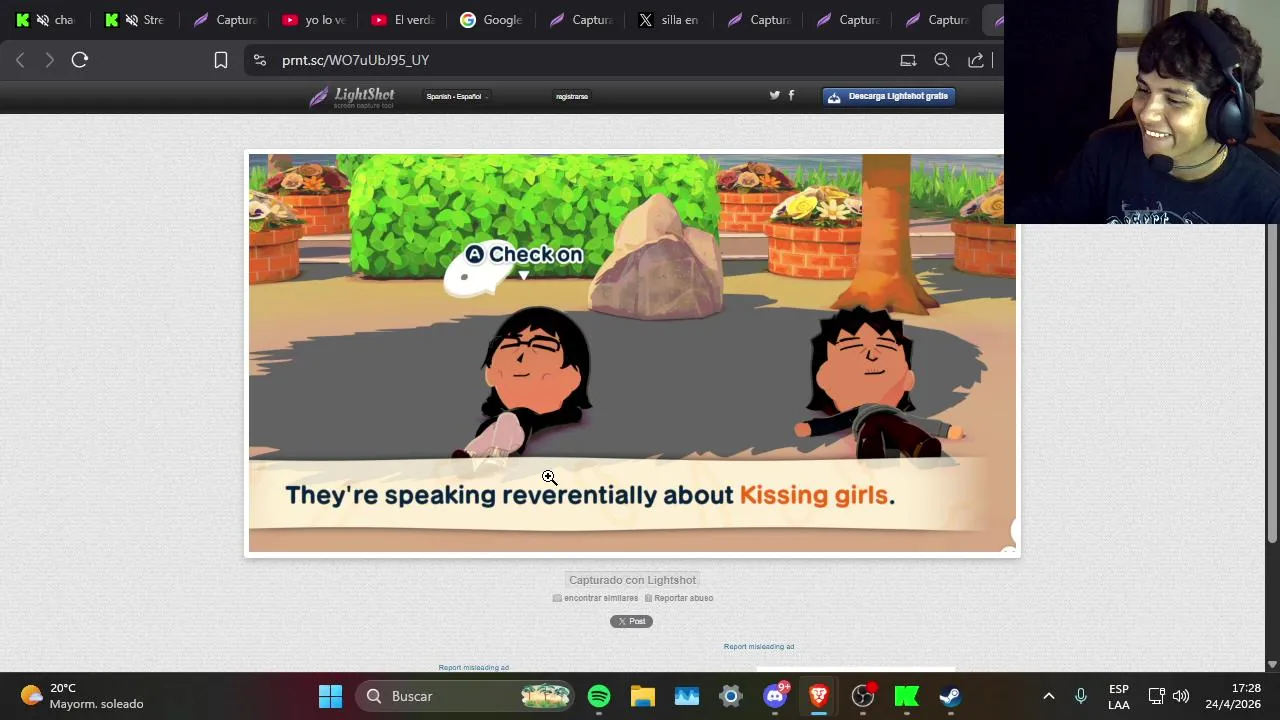
Task: Open Steam from the taskbar
Action: coord(950,696)
